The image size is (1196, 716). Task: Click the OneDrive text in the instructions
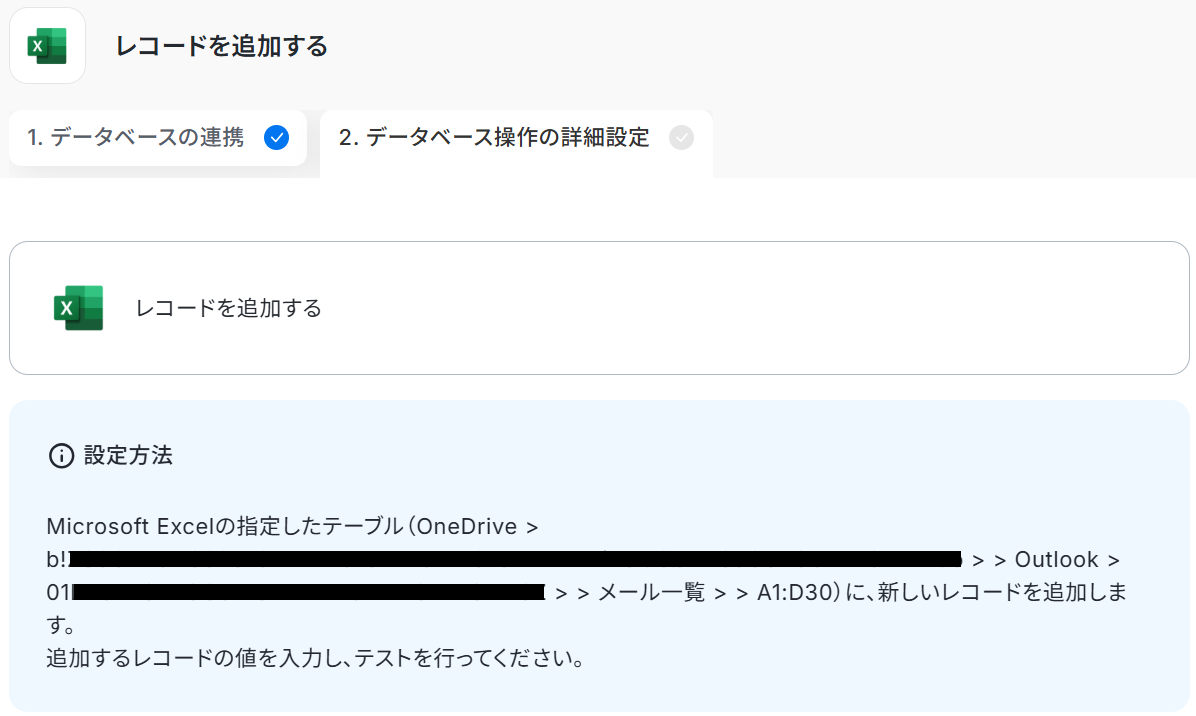click(x=467, y=526)
